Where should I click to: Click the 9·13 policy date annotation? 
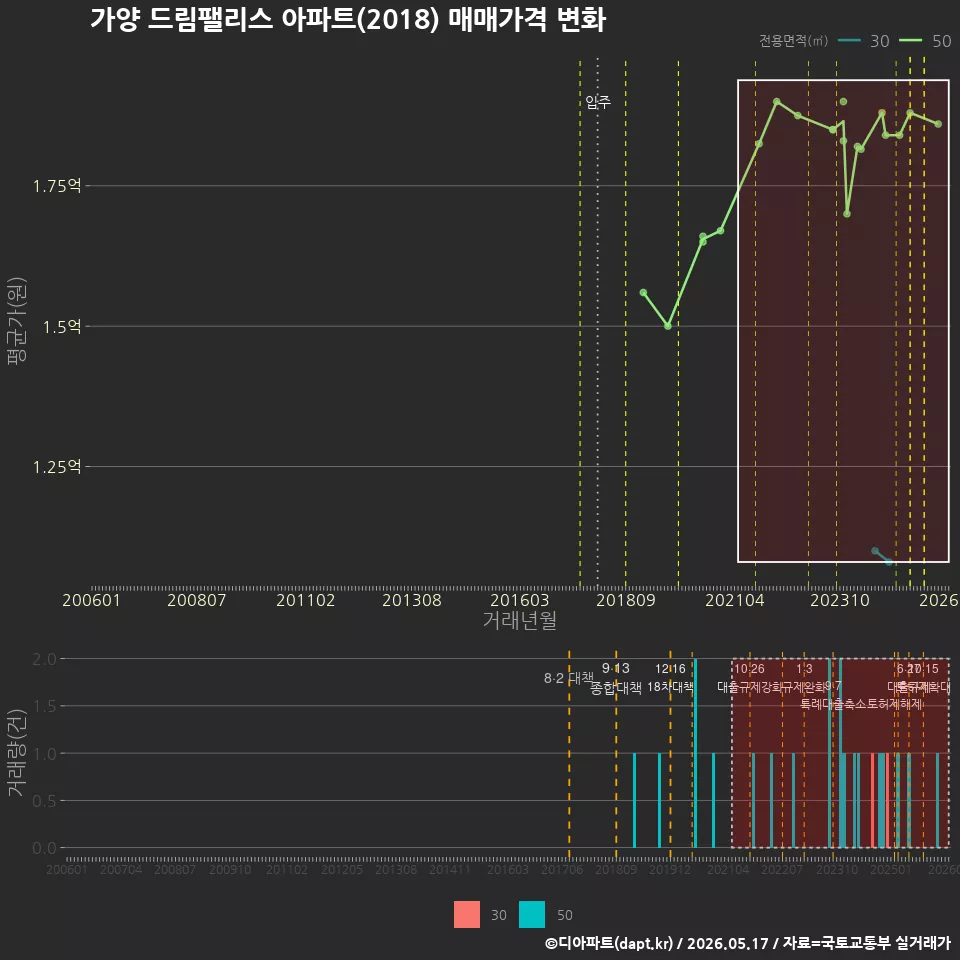616,668
